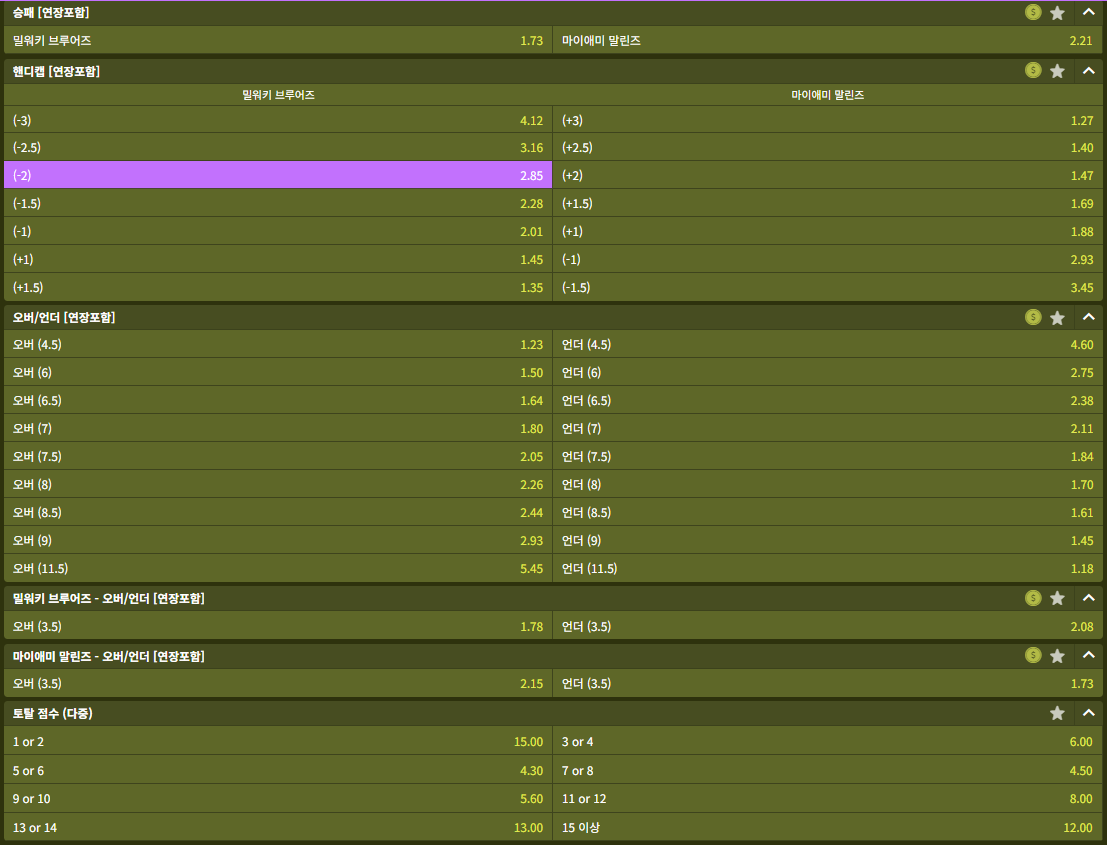Pick 언더 (8.5) at 1.61
This screenshot has width=1107, height=845.
click(827, 513)
